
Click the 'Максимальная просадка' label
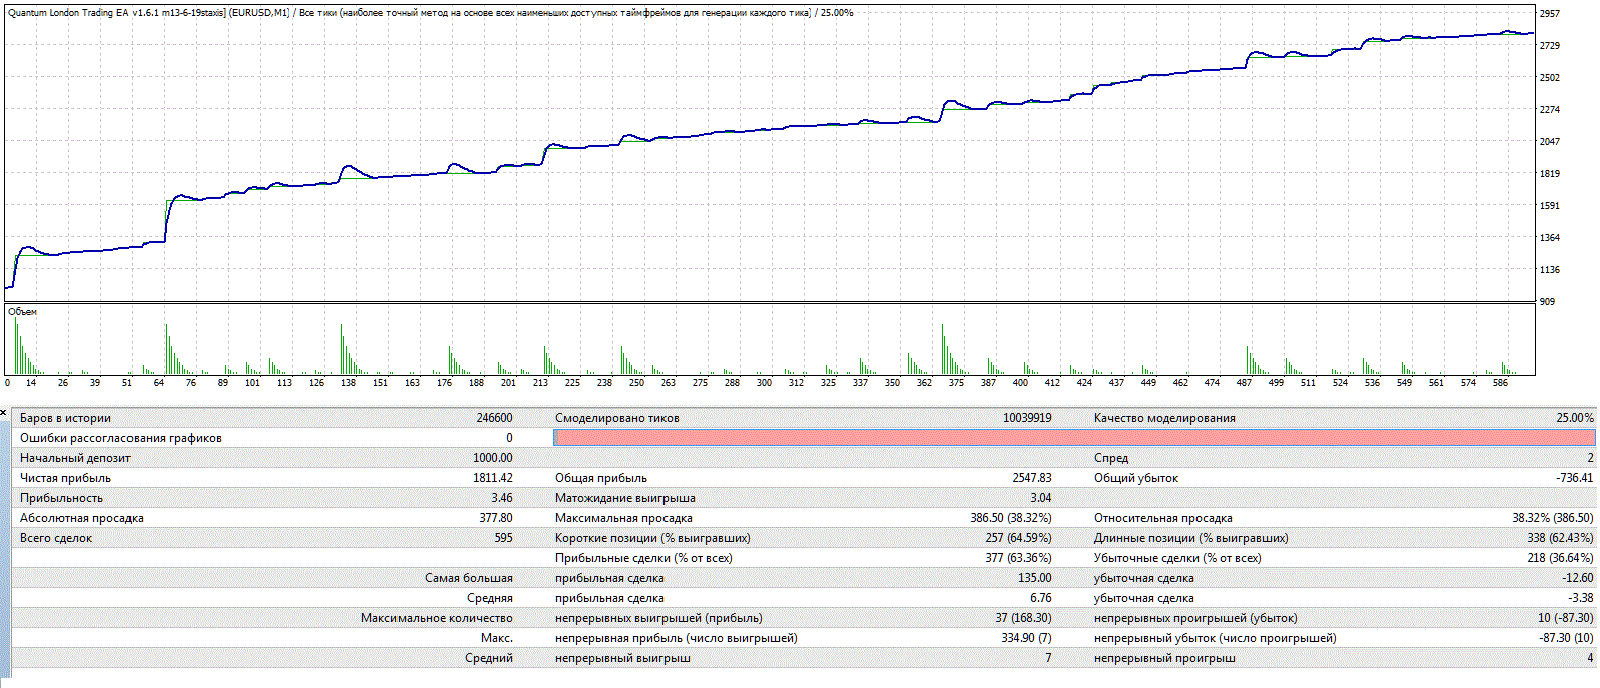click(x=623, y=518)
